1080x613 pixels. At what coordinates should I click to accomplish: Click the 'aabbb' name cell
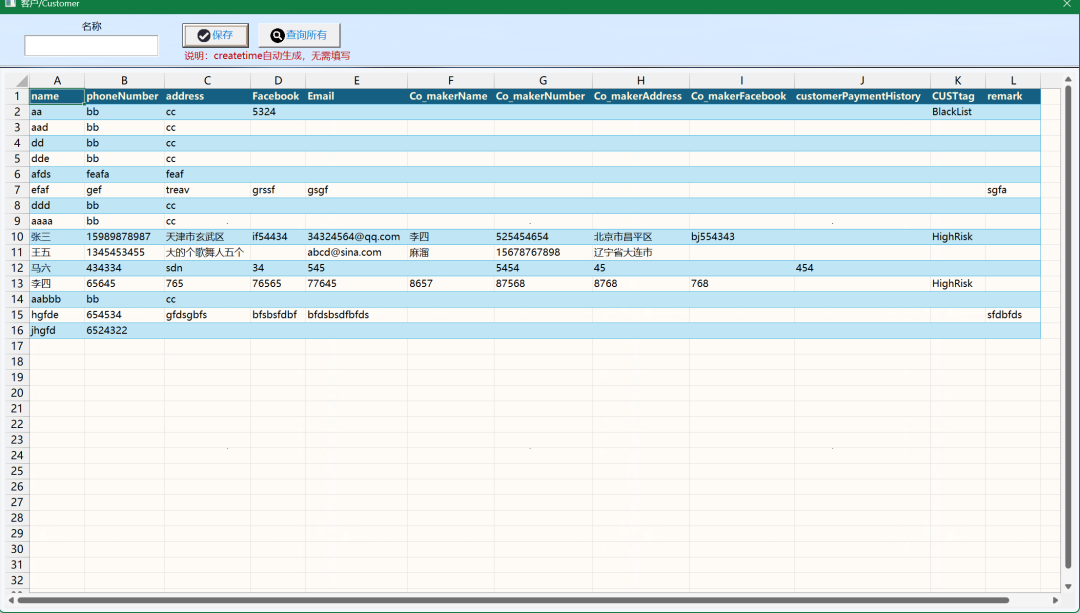click(56, 299)
